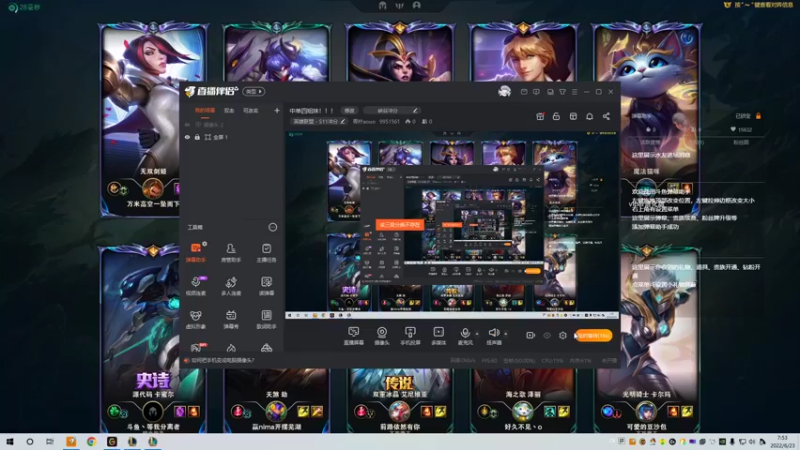Collapse the 工具箱 toolbox panel
Viewport: 800px width, 450px height.
(x=273, y=227)
